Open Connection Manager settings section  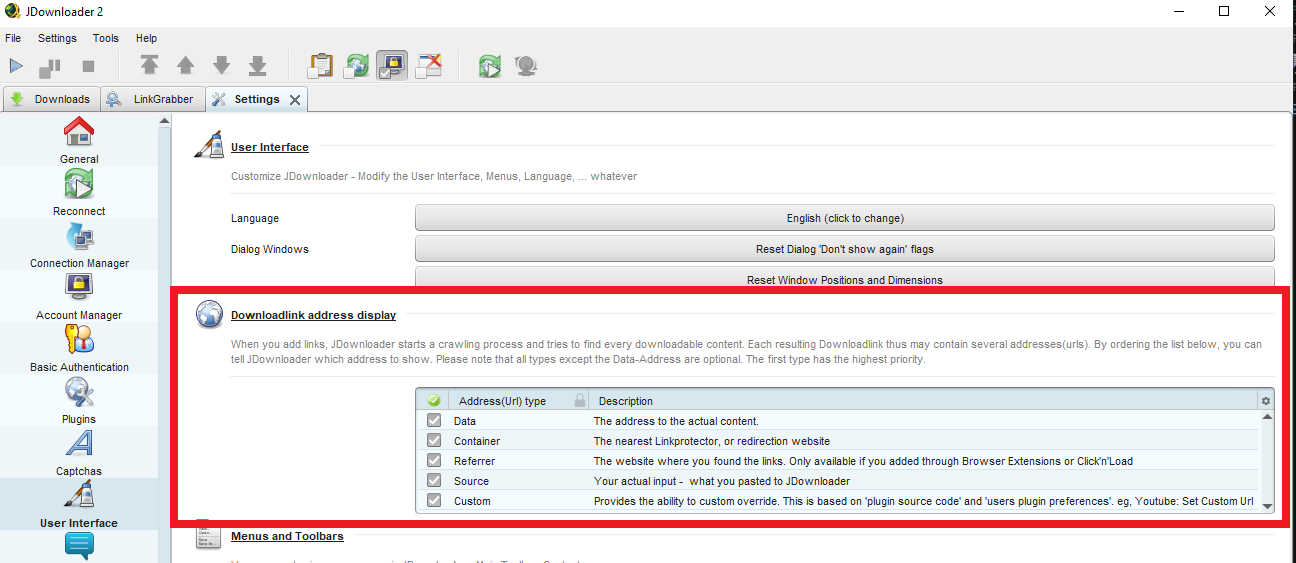click(79, 245)
